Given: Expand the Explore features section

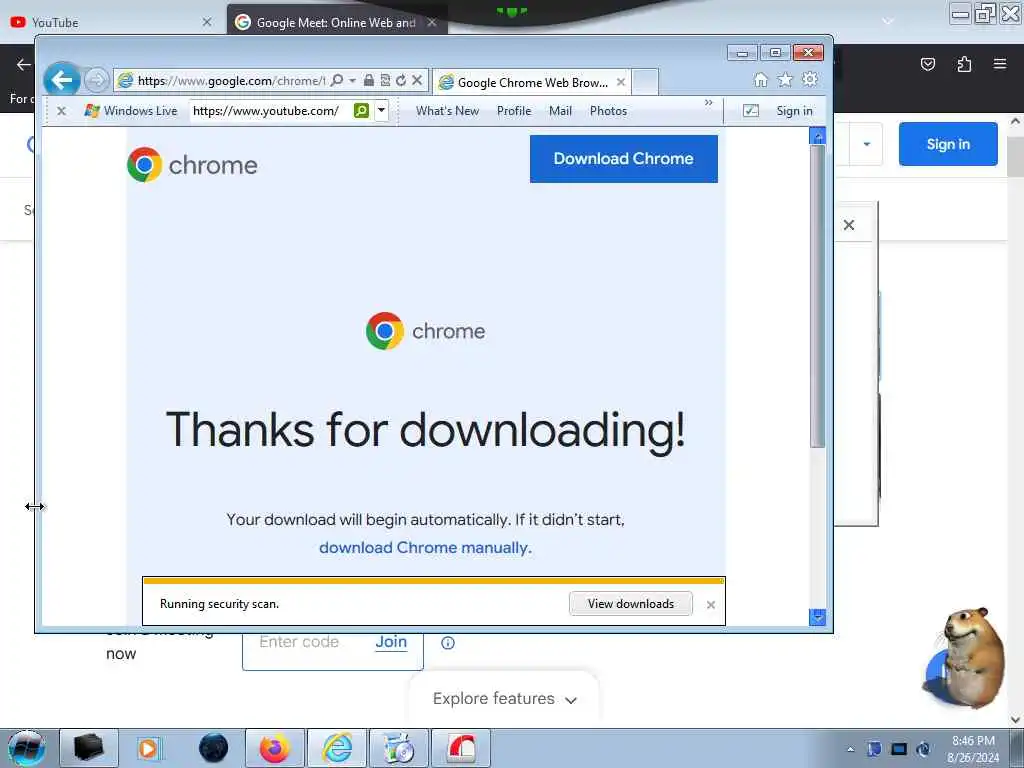Looking at the screenshot, I should point(505,699).
